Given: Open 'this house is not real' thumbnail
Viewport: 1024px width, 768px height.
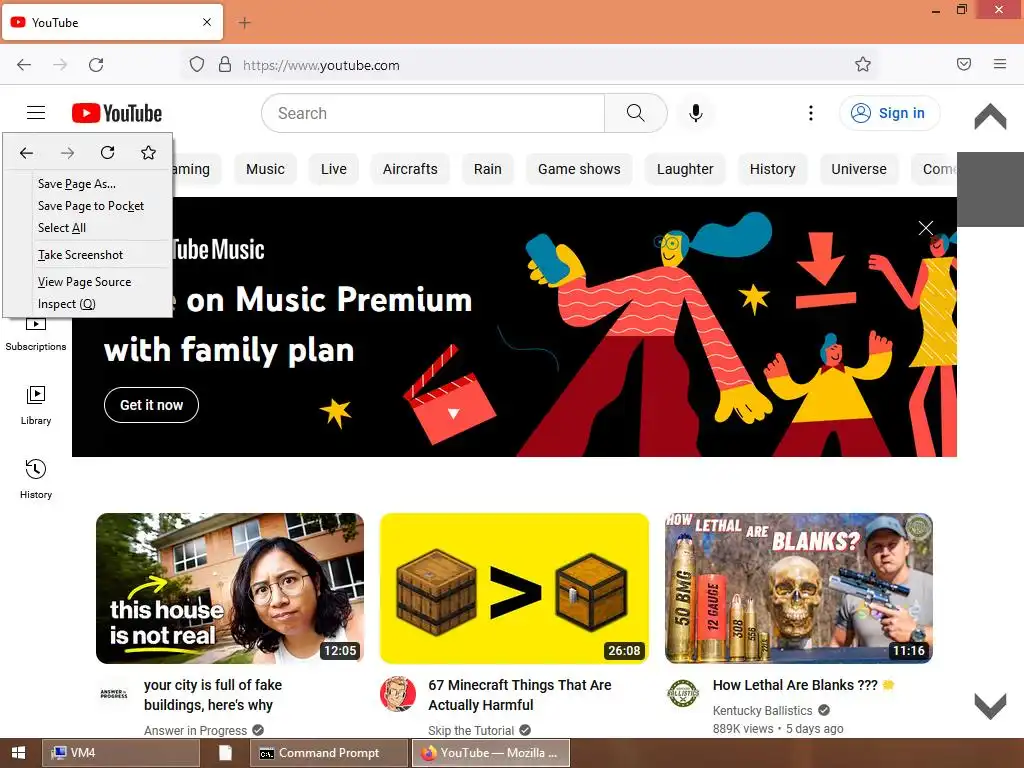Looking at the screenshot, I should [230, 588].
